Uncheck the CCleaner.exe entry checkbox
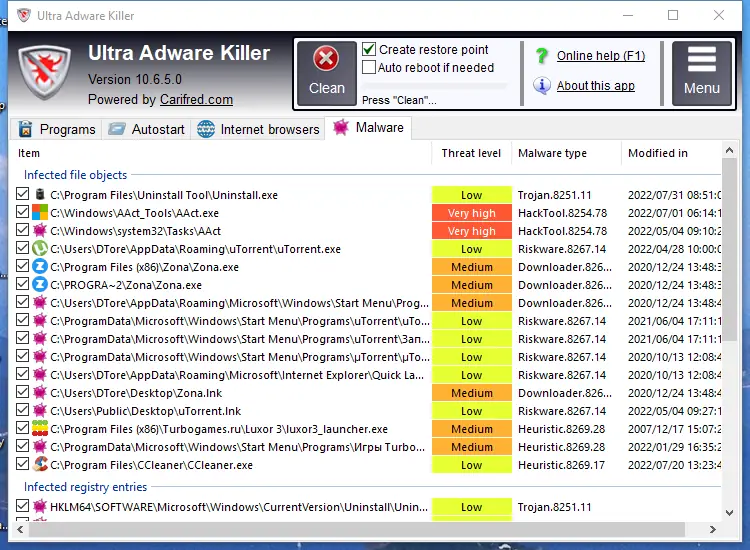Image resolution: width=750 pixels, height=550 pixels. tap(22, 464)
